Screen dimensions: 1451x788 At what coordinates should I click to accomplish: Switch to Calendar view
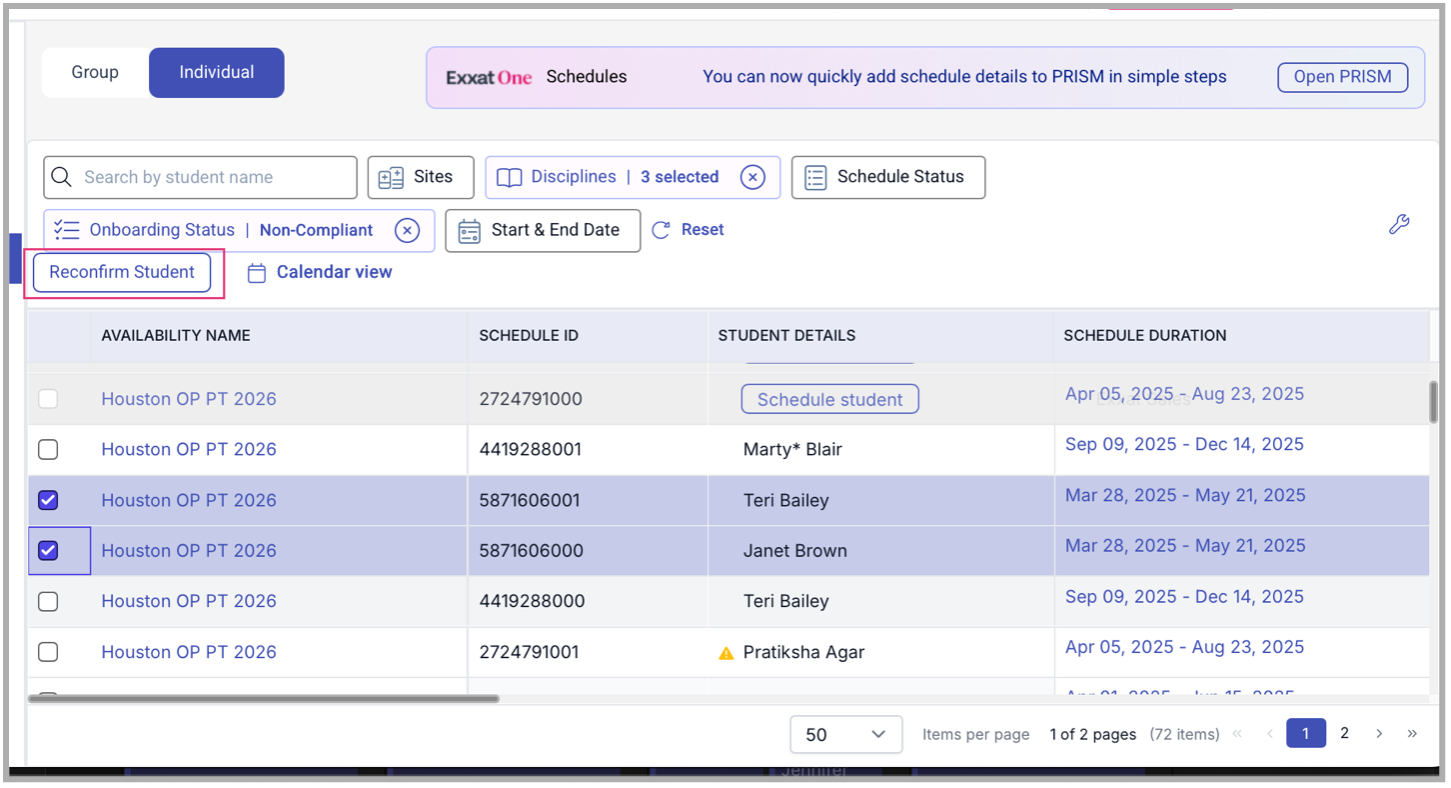click(x=320, y=272)
